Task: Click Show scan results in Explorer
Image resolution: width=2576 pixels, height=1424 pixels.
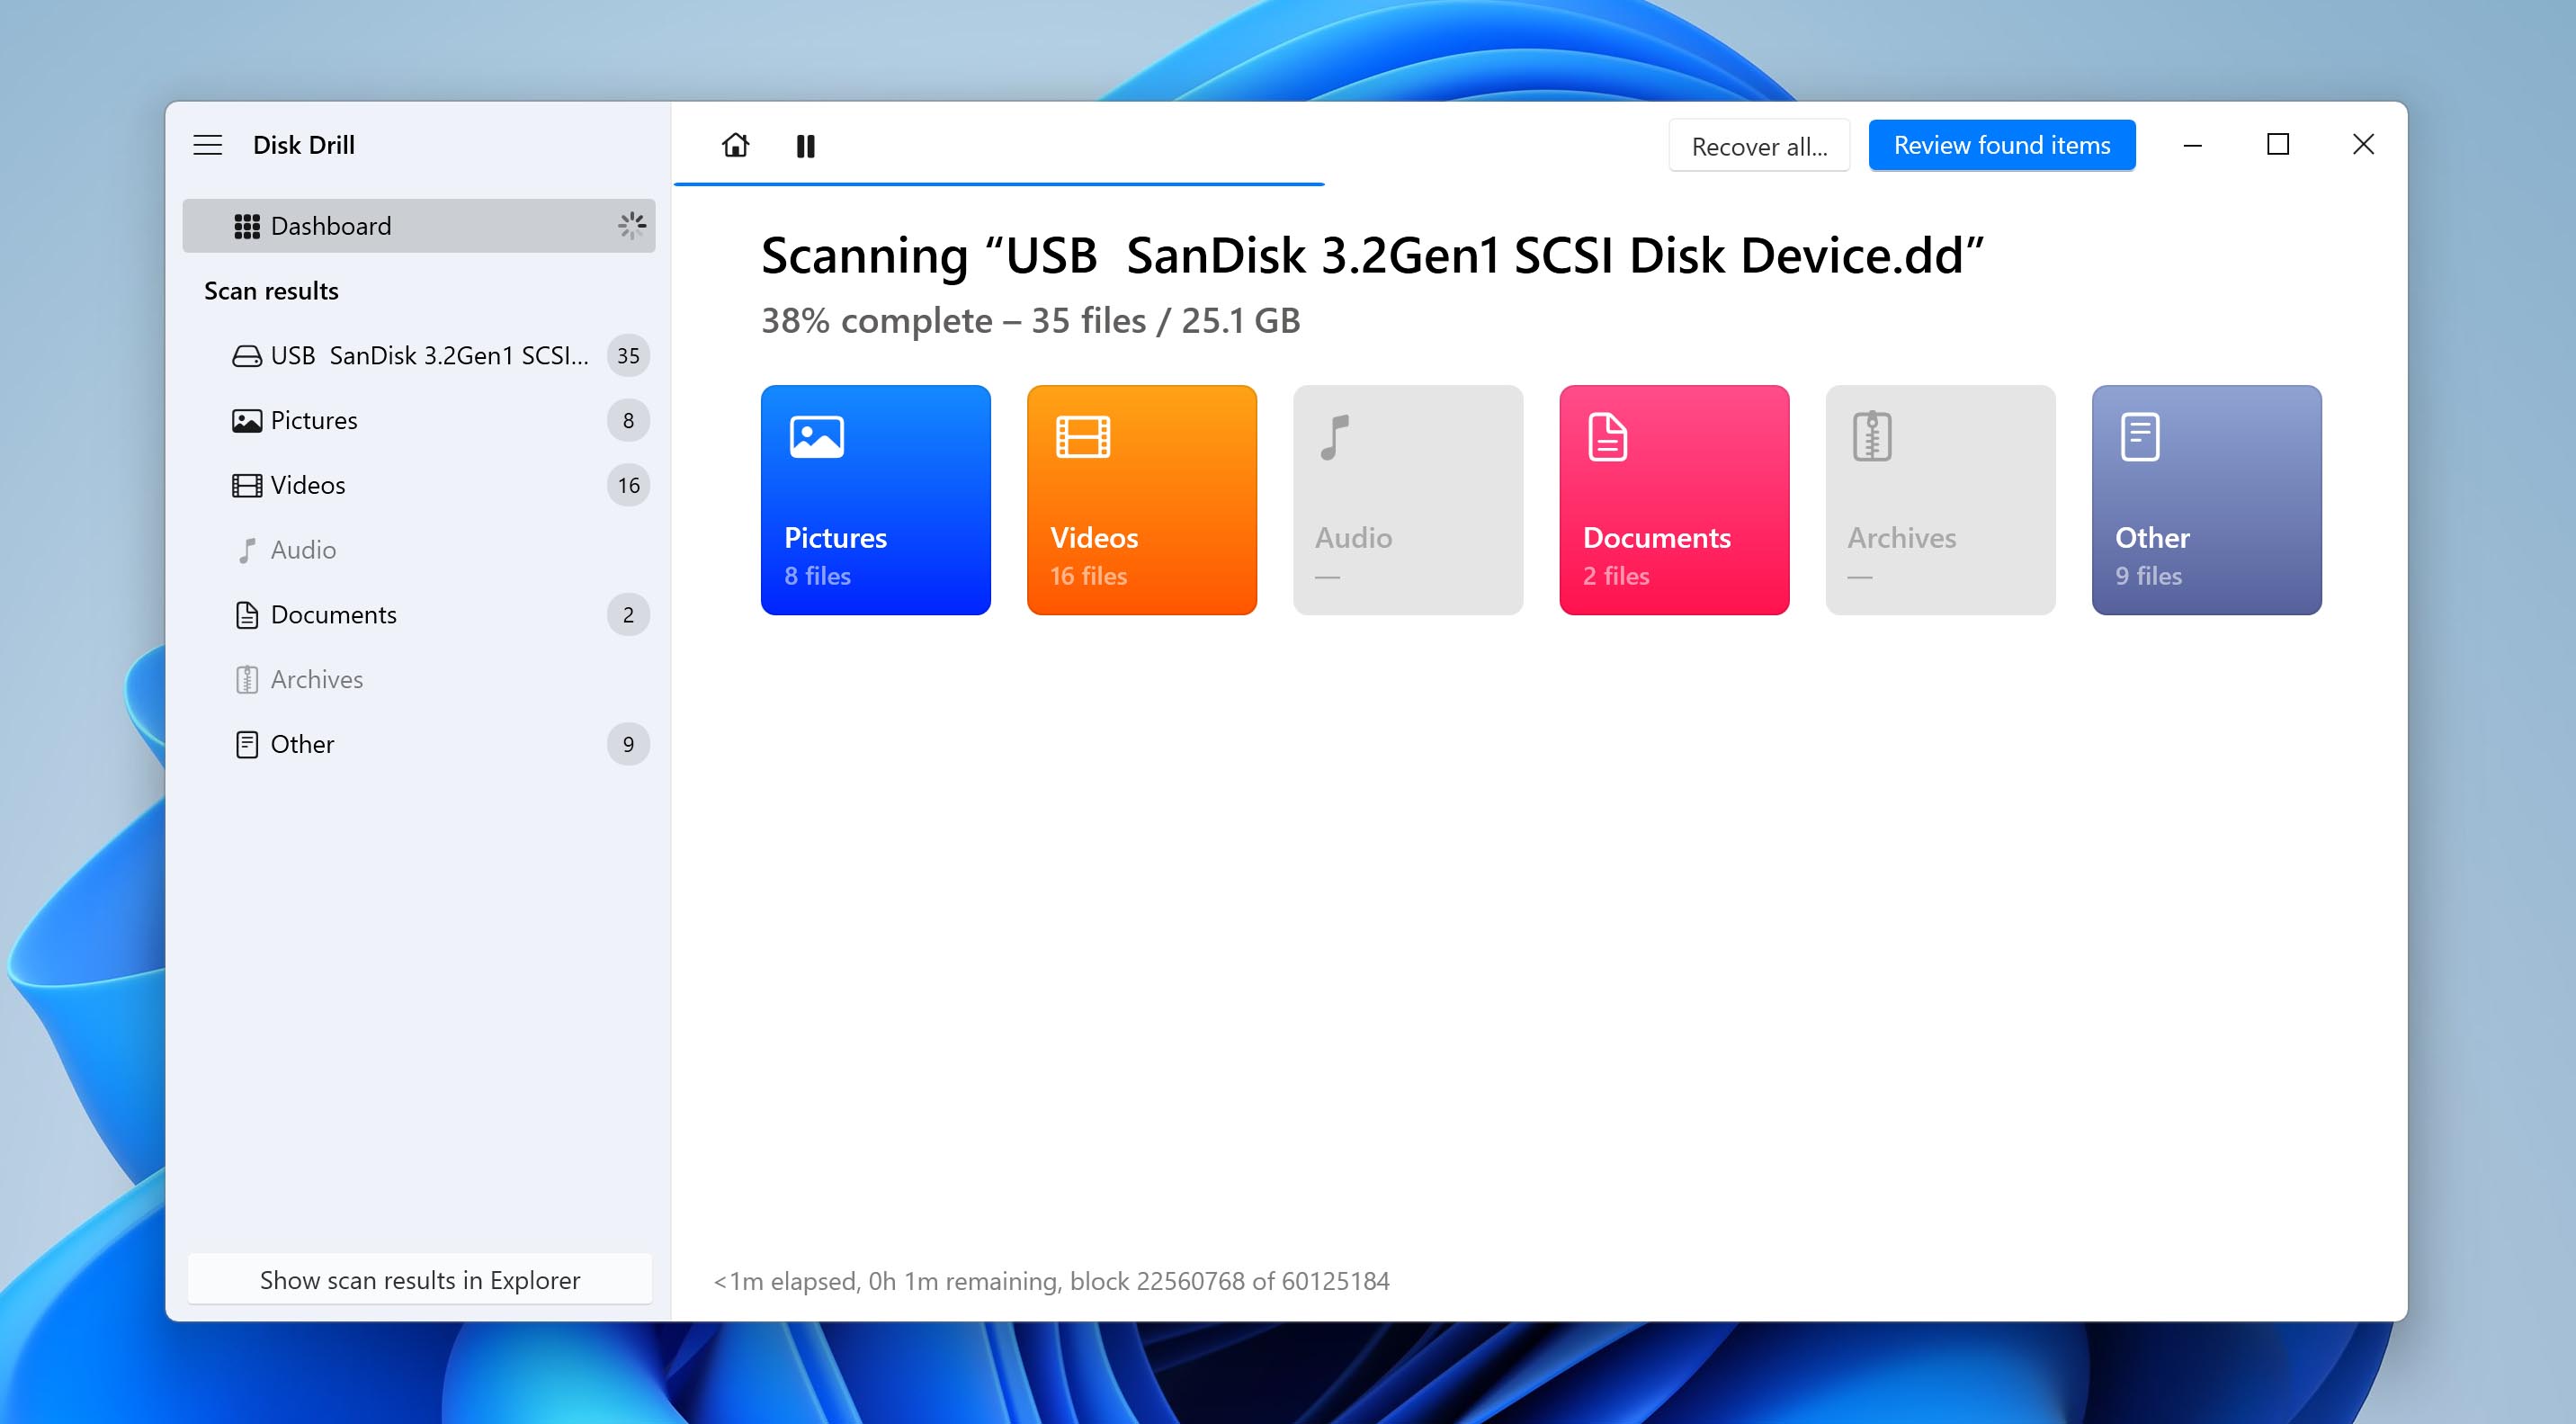Action: [x=419, y=1280]
